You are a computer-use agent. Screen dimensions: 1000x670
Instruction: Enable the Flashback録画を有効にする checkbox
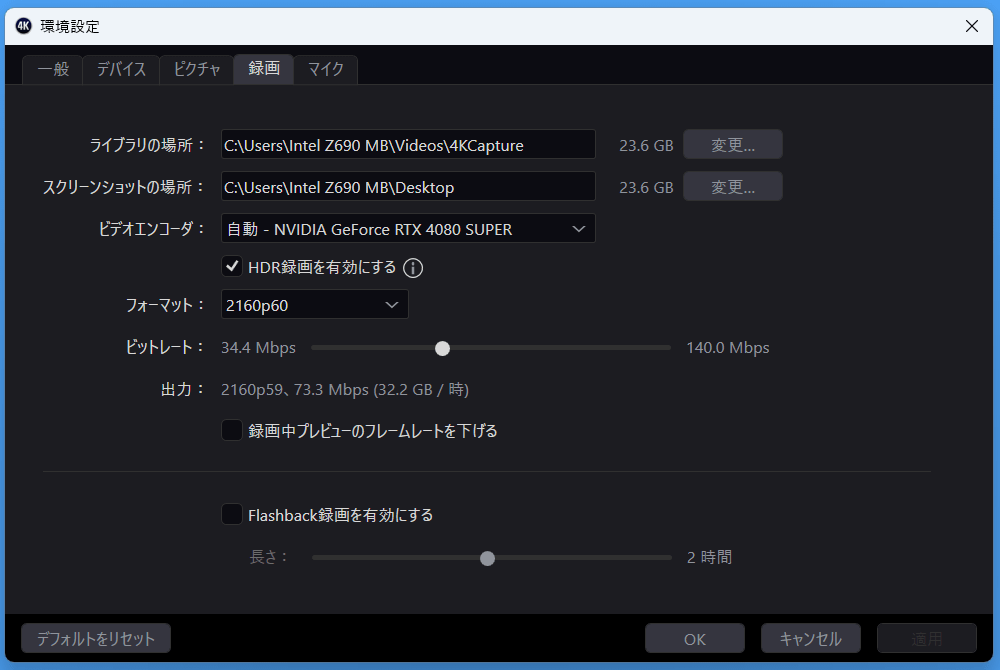click(x=232, y=515)
